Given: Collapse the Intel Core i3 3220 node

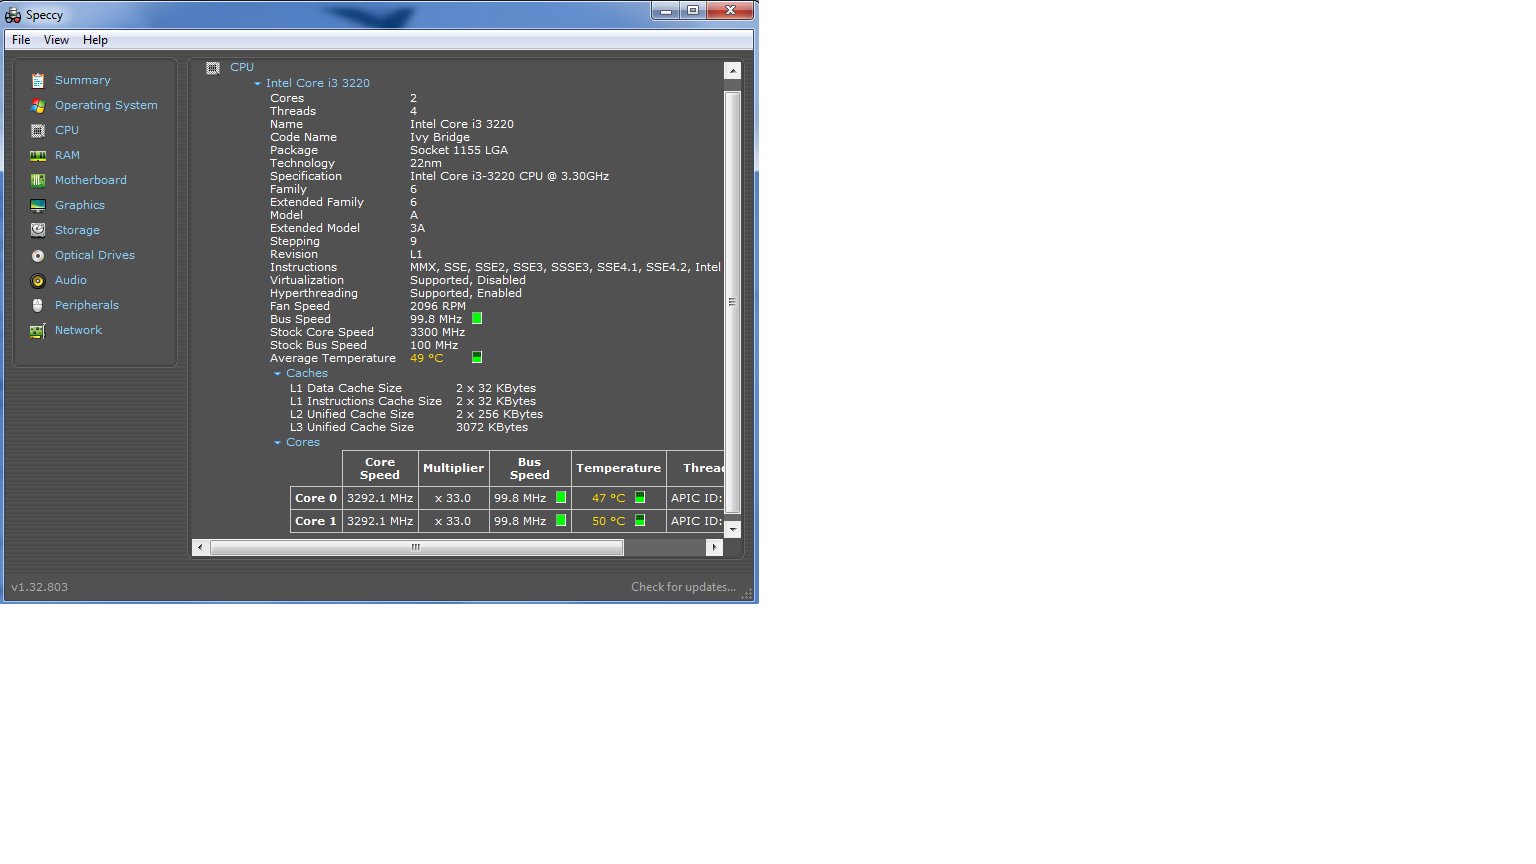Looking at the screenshot, I should (x=257, y=84).
